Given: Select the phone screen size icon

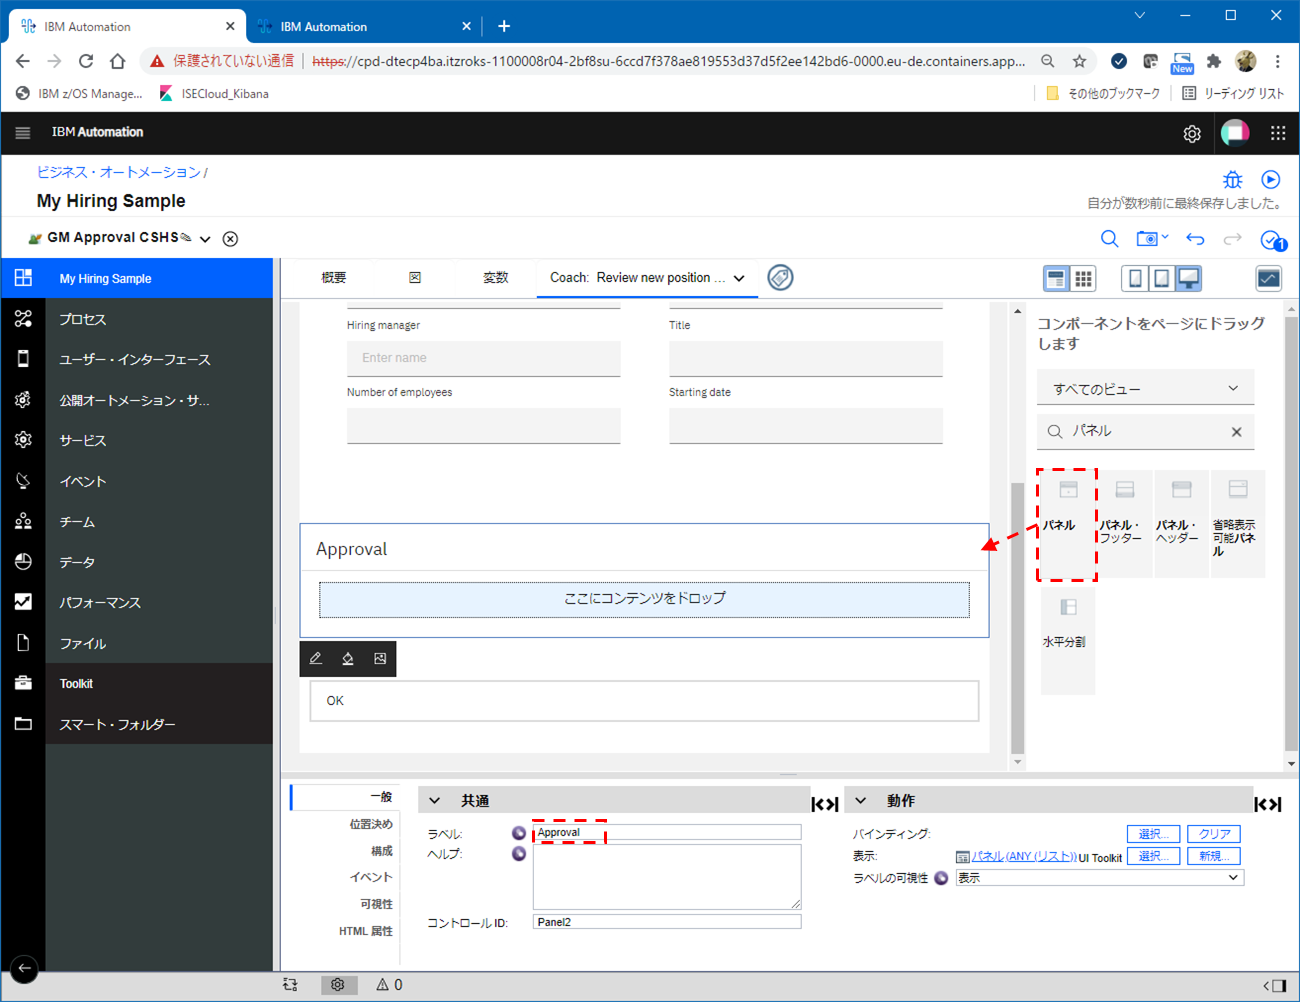Looking at the screenshot, I should pyautogui.click(x=1135, y=278).
